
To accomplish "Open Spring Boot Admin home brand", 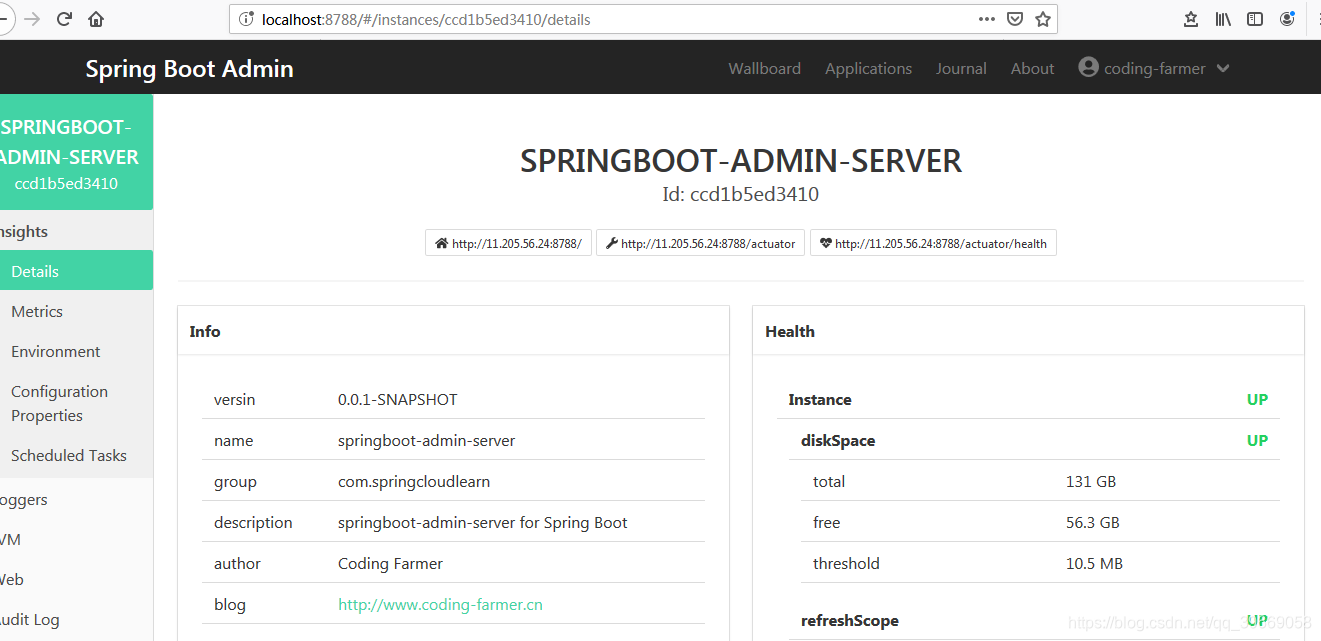I will tap(189, 69).
